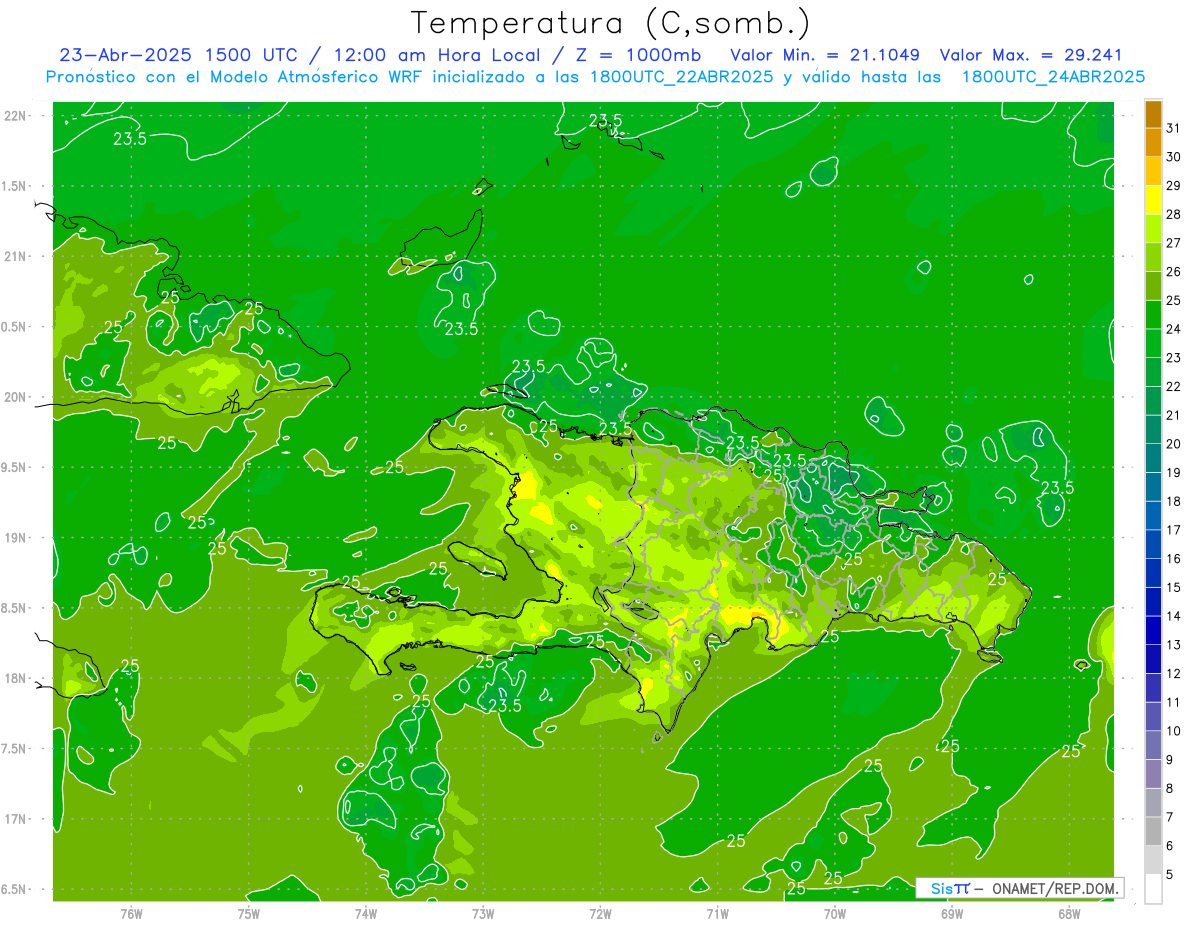Pick the amber legend band between 29 and 30

click(x=1153, y=172)
